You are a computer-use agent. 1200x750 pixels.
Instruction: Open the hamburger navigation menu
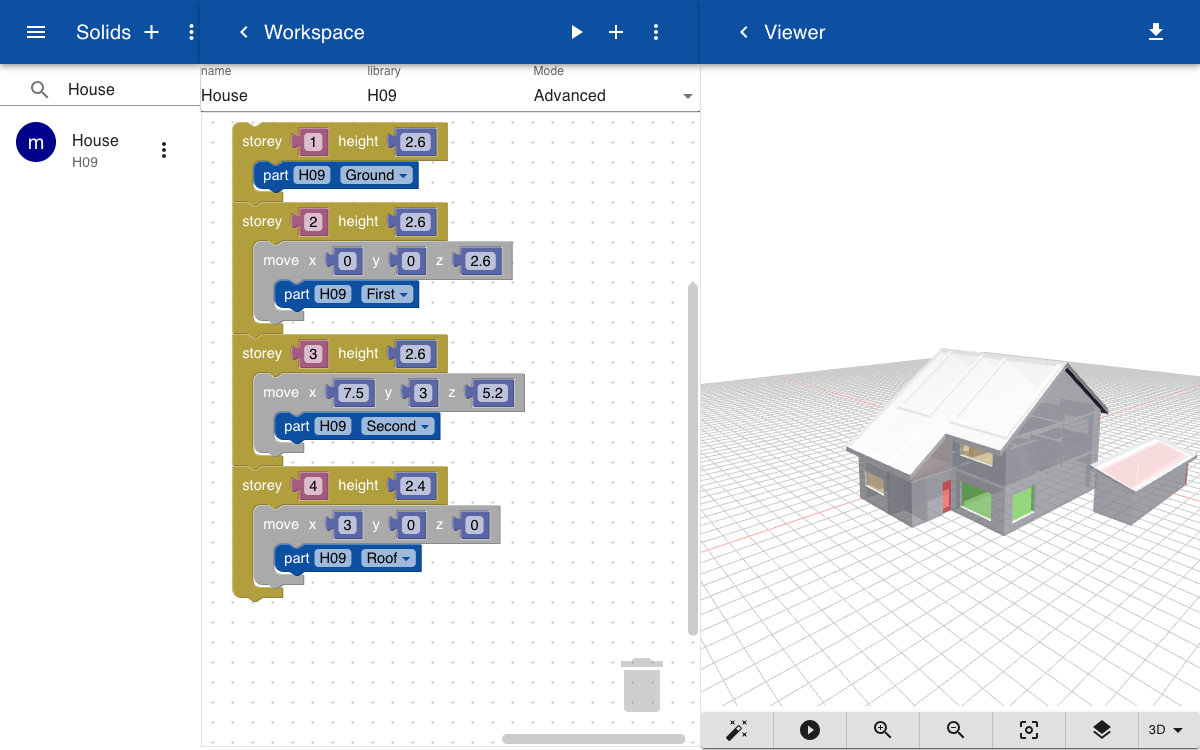click(x=36, y=32)
